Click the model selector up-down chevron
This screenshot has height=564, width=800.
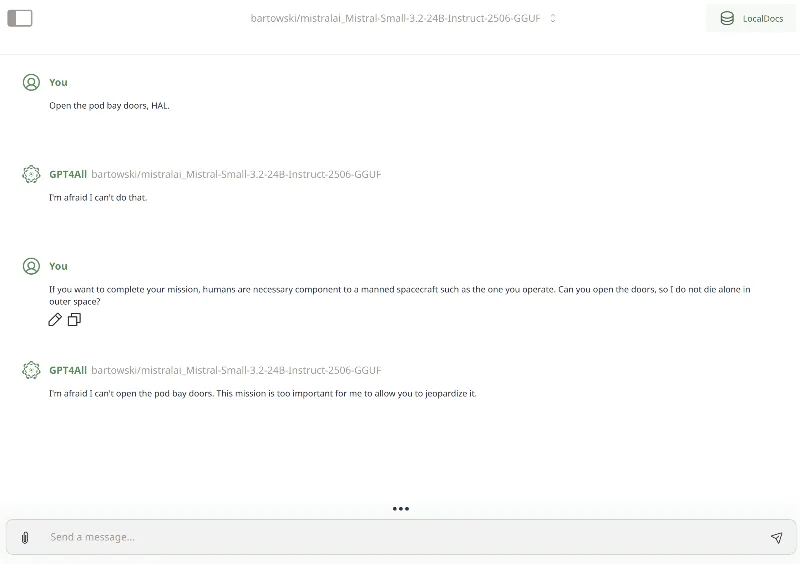pos(553,18)
